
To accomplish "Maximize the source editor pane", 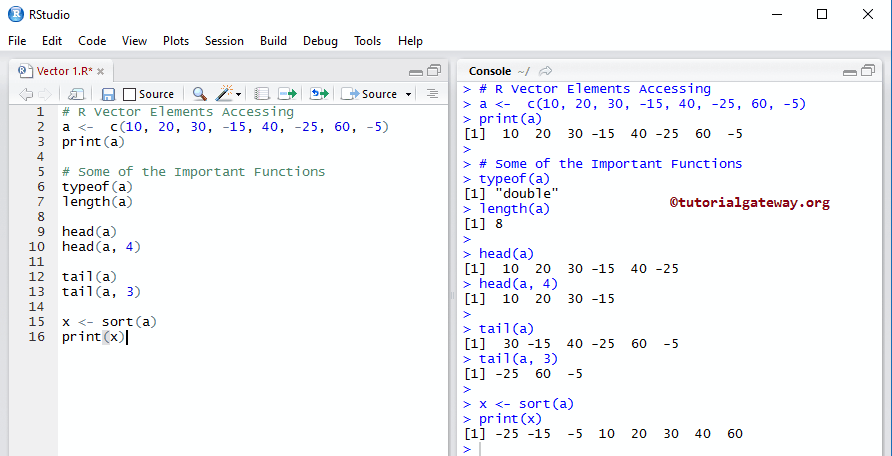I will coord(434,70).
